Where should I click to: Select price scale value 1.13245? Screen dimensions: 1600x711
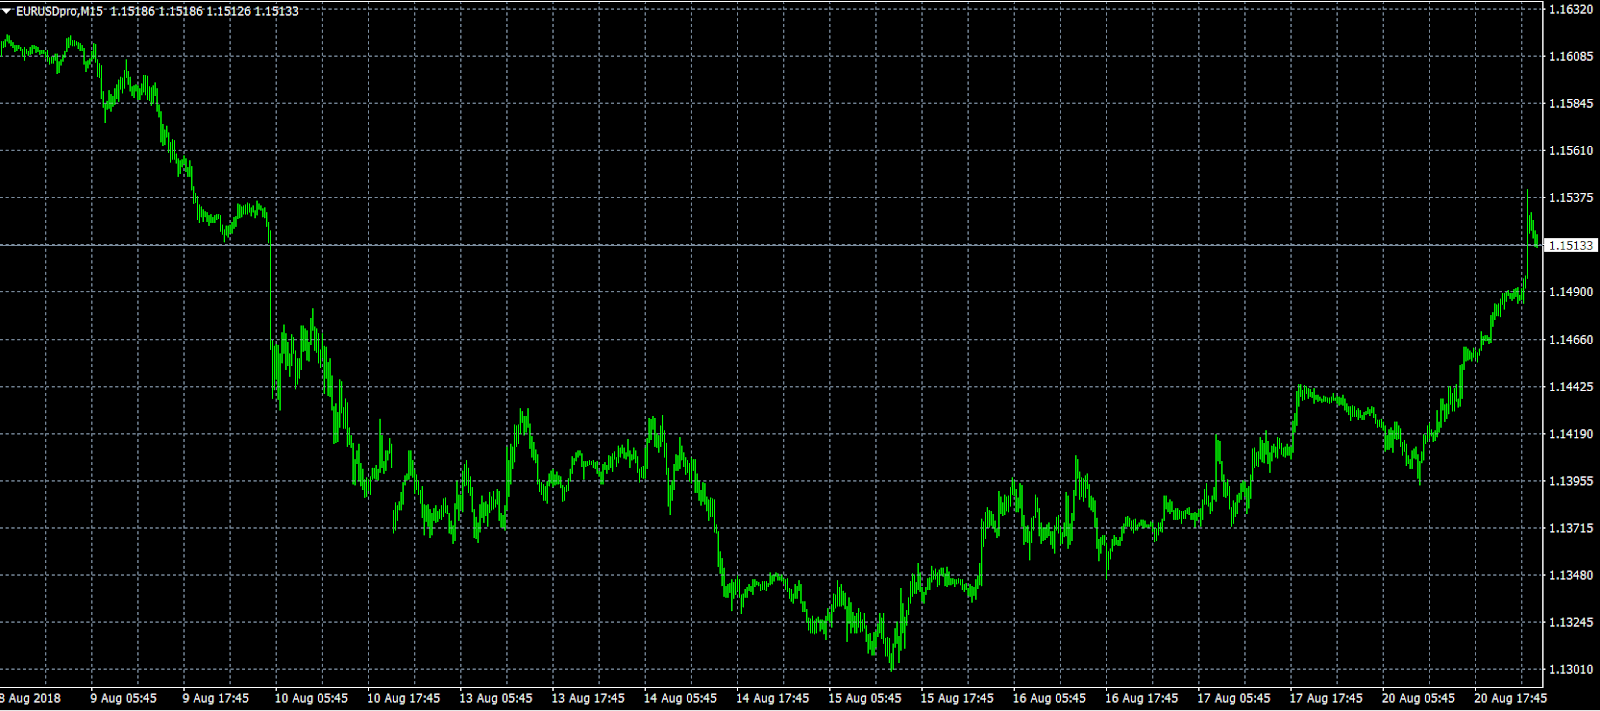pyautogui.click(x=1570, y=621)
